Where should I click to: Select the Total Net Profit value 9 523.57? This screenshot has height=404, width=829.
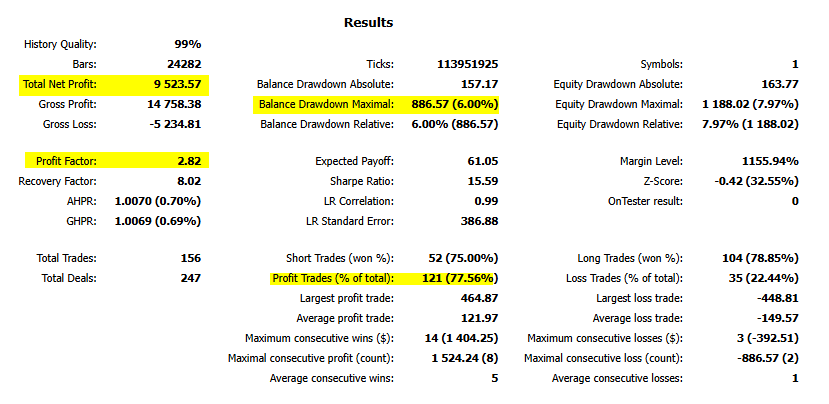pyautogui.click(x=173, y=84)
